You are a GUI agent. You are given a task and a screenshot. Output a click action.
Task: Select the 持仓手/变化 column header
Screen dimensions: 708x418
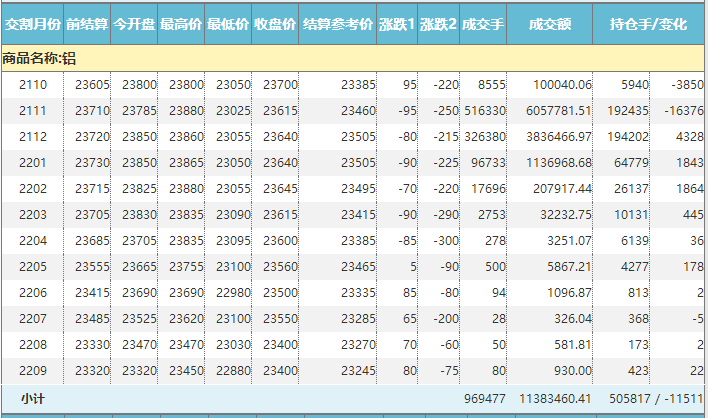click(648, 23)
